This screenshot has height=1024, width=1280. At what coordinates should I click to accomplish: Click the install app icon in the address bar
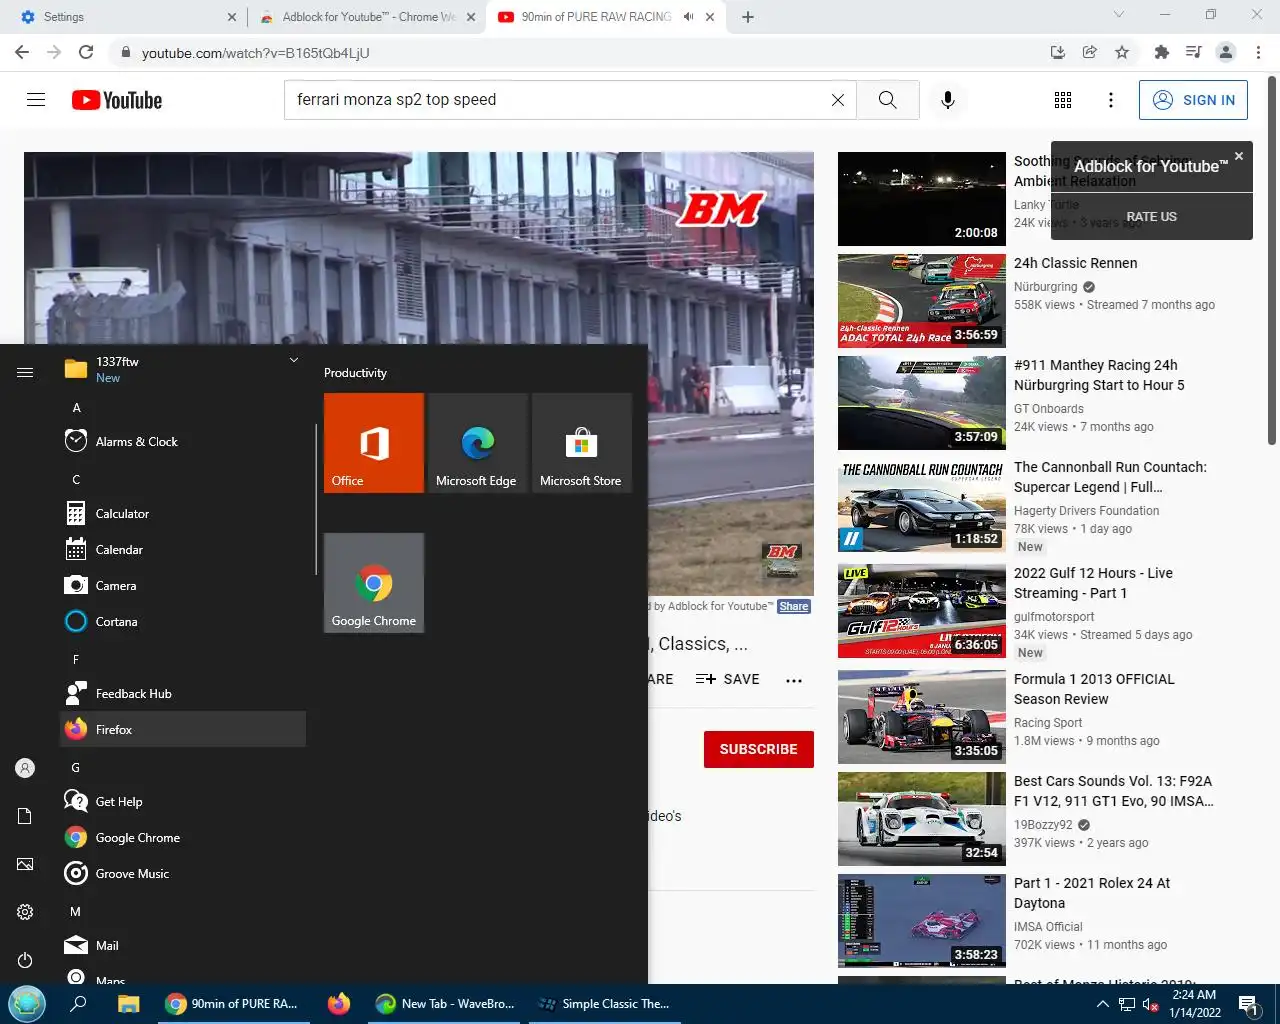coord(1058,52)
